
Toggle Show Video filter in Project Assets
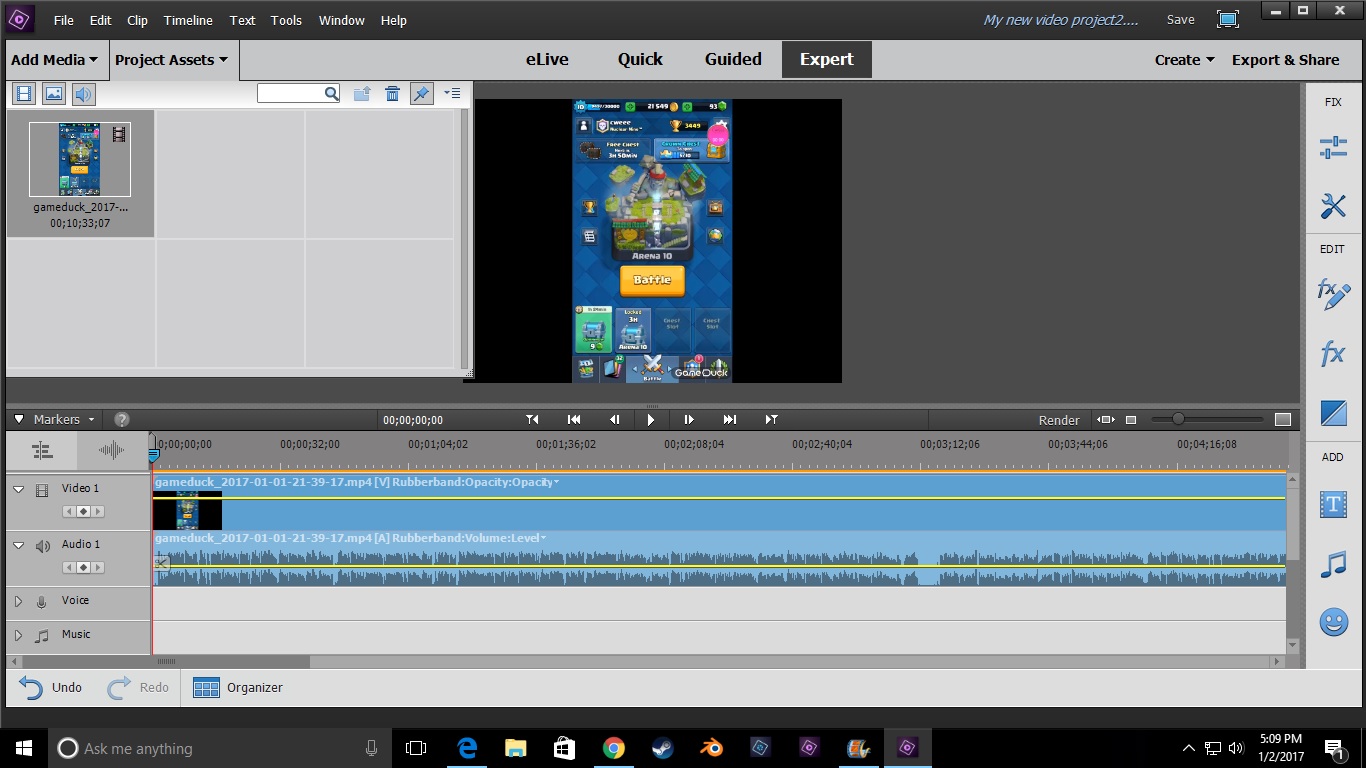click(24, 94)
